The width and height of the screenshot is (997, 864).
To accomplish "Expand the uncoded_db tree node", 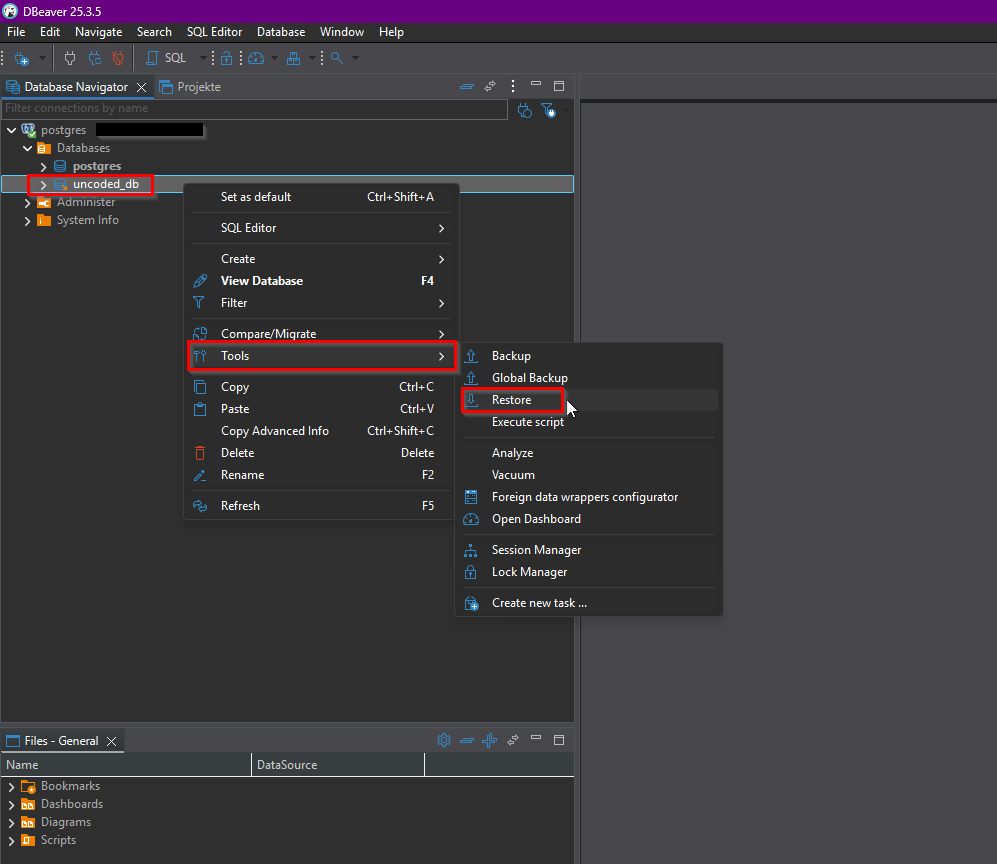I will tap(43, 185).
